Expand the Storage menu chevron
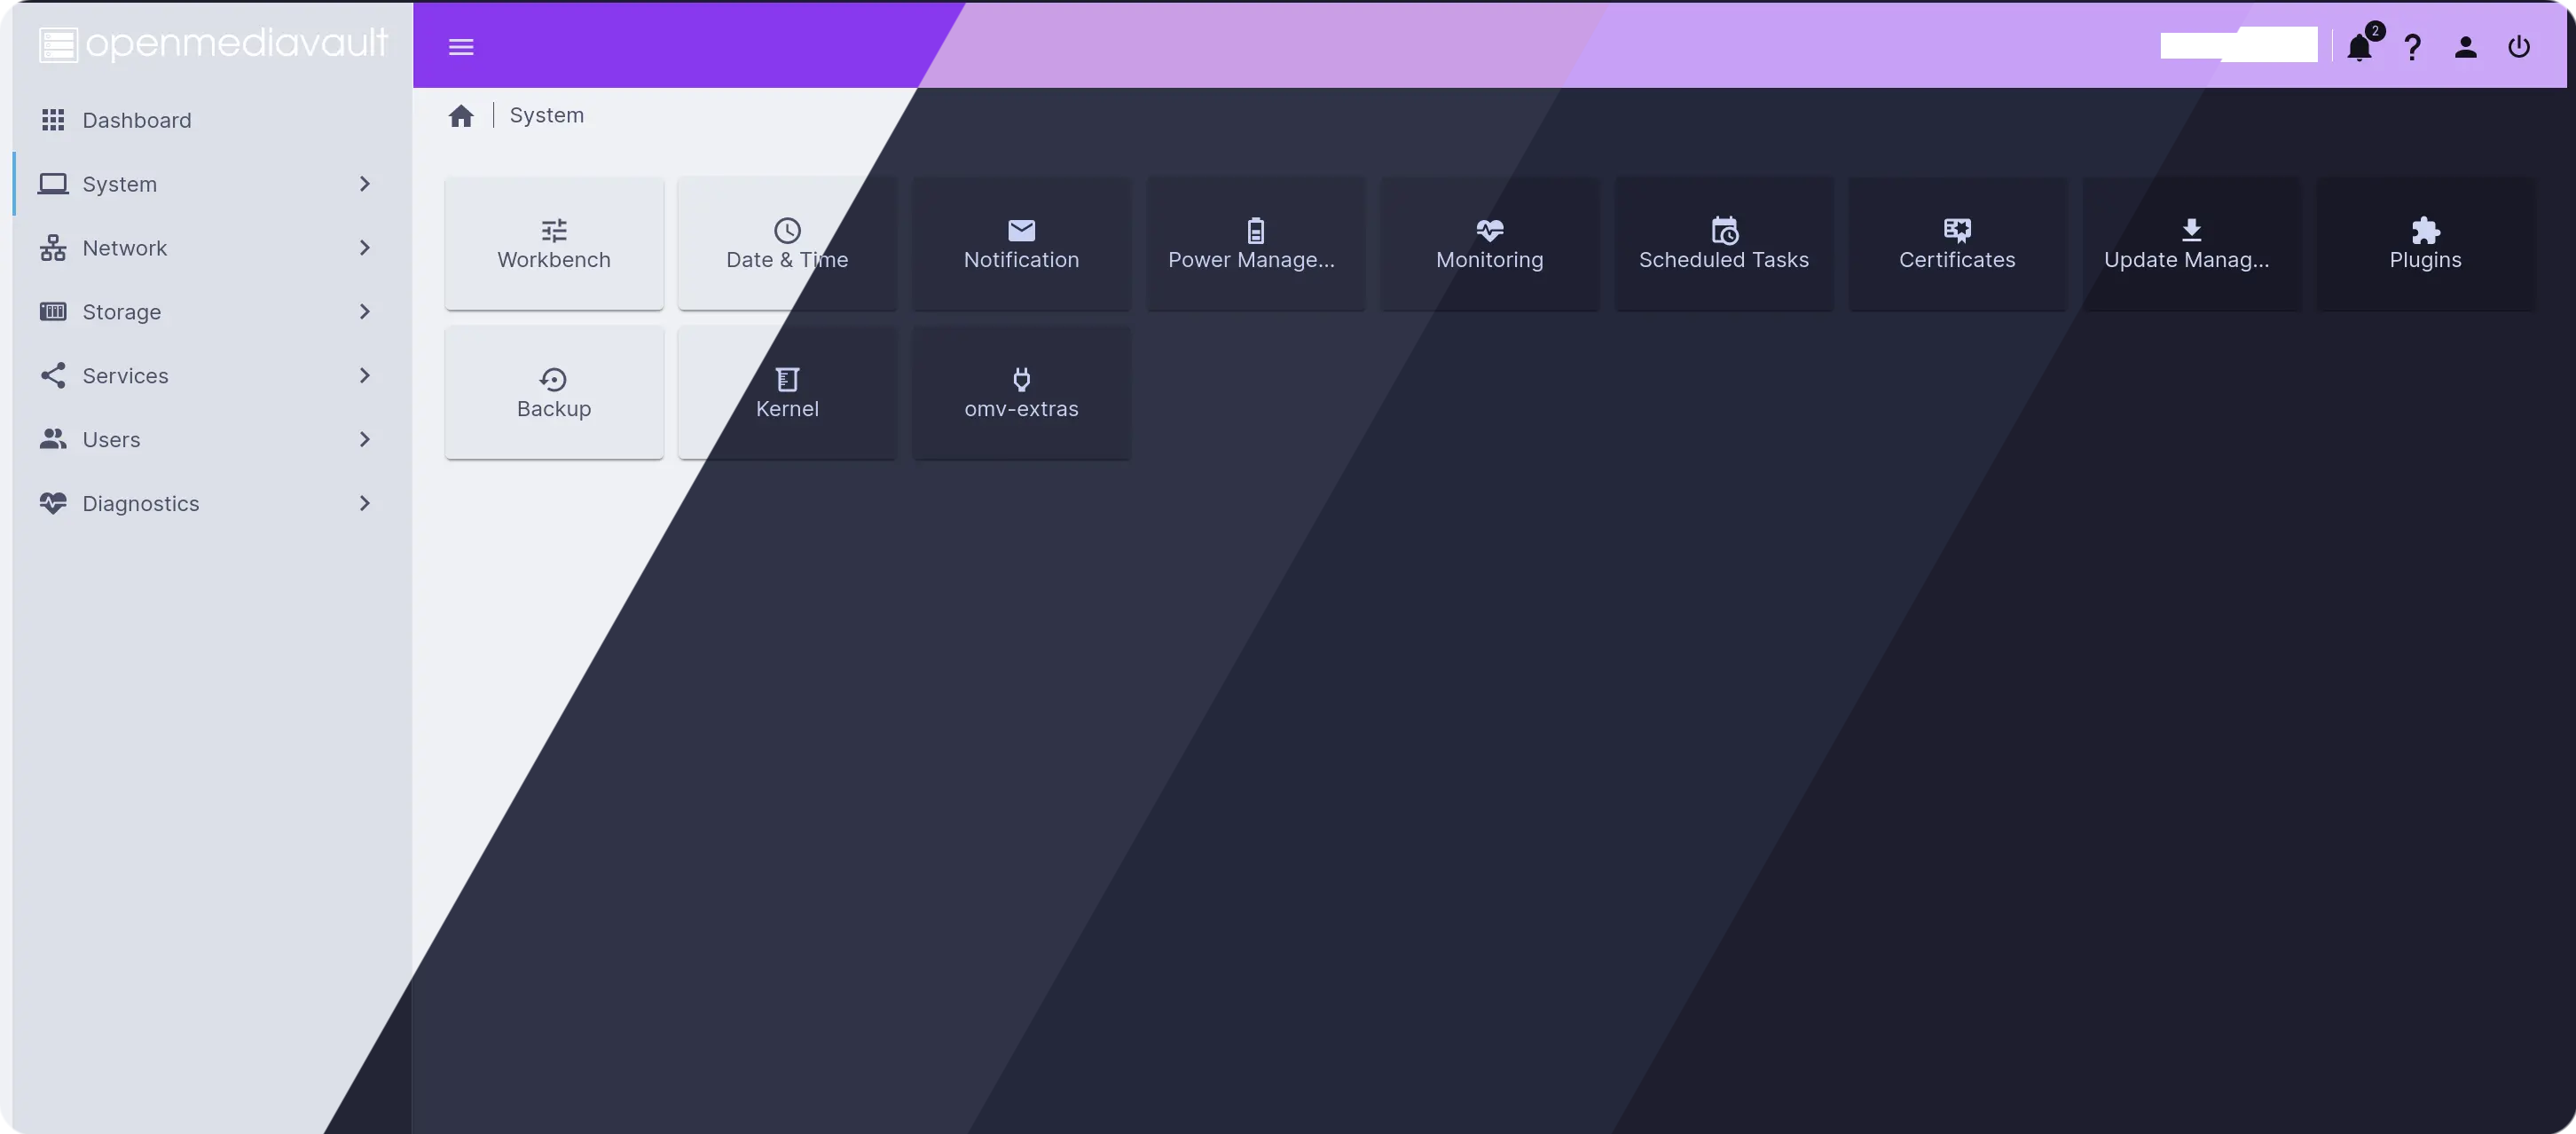 [x=365, y=312]
